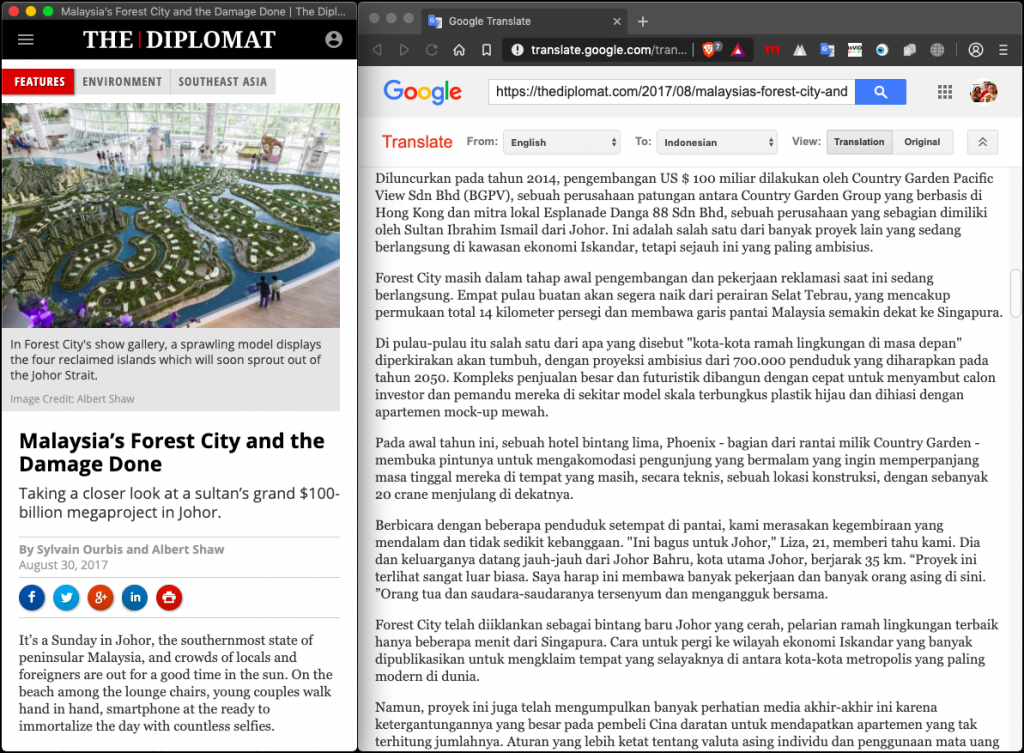Click The Diplomat logo
This screenshot has height=753, width=1024.
(x=179, y=40)
